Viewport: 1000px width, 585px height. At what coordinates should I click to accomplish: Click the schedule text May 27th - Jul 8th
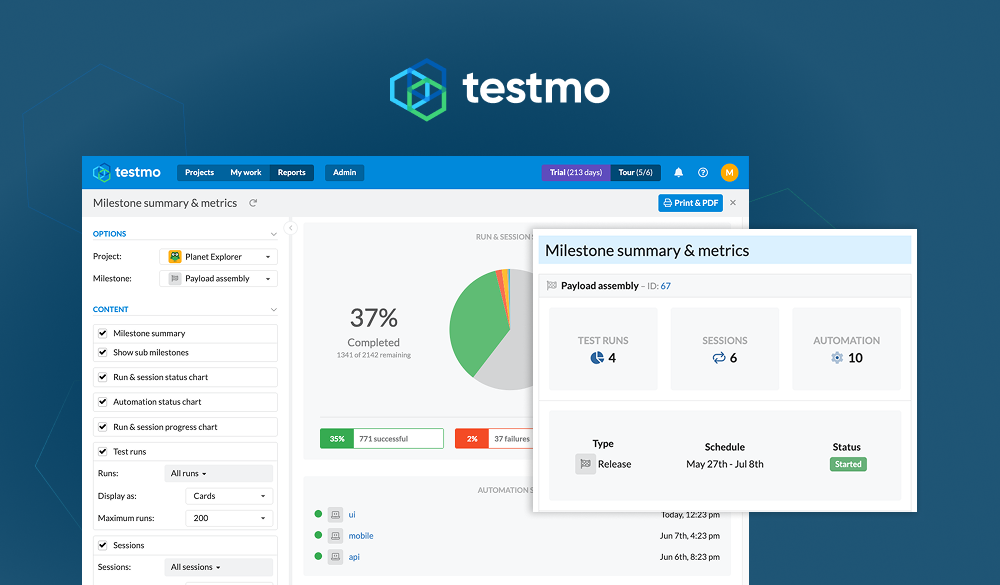click(724, 464)
